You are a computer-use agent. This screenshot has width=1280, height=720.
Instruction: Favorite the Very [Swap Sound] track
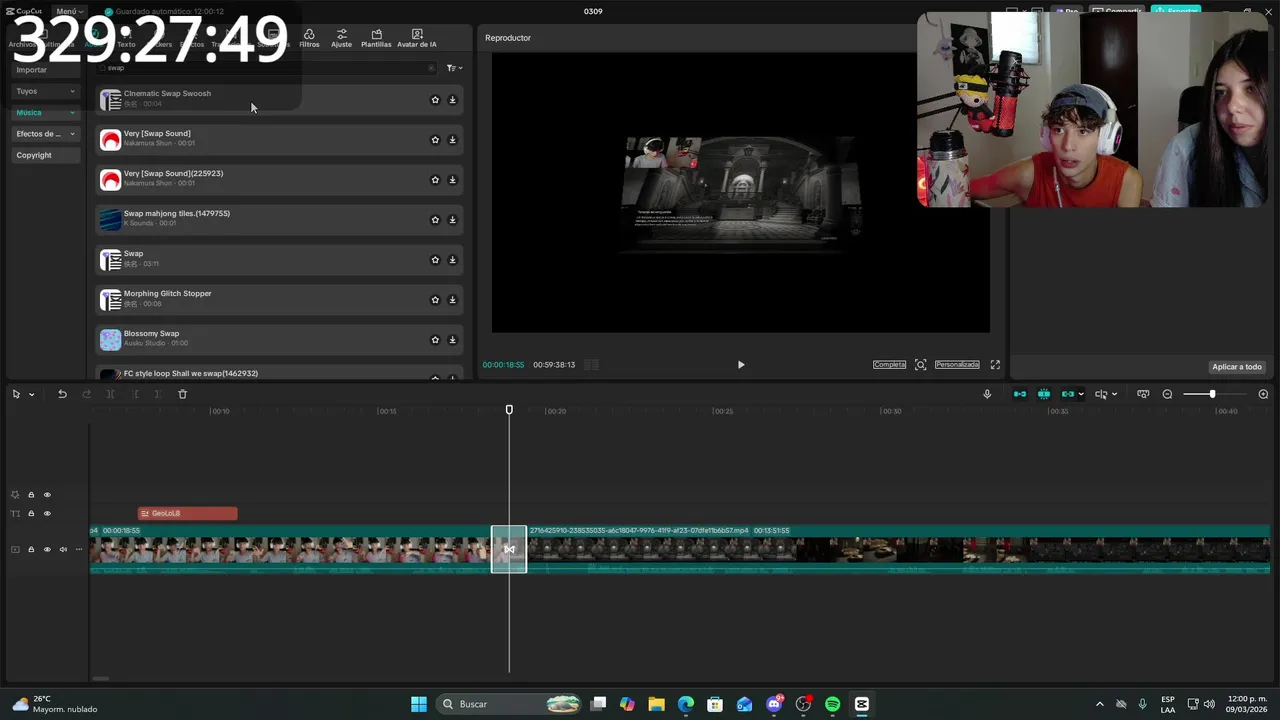(x=435, y=140)
